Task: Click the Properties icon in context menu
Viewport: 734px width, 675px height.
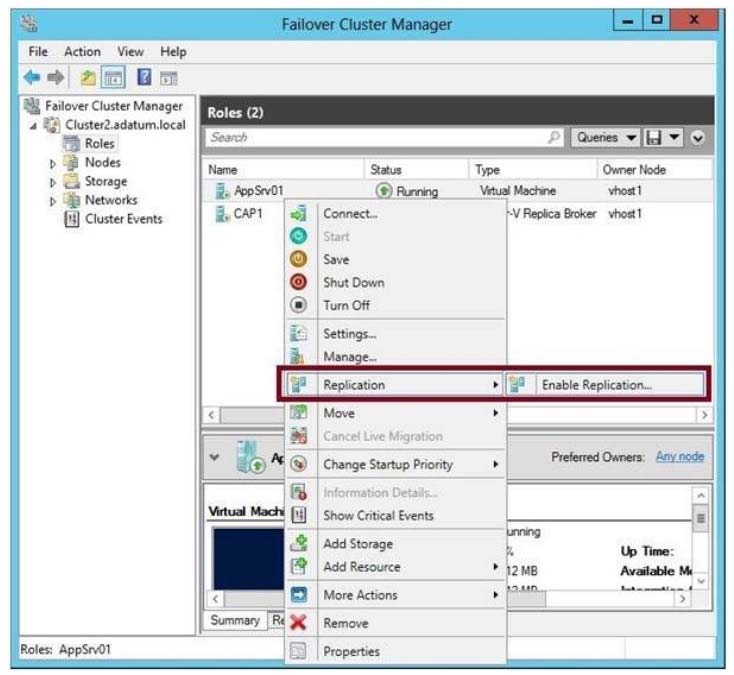Action: (298, 651)
